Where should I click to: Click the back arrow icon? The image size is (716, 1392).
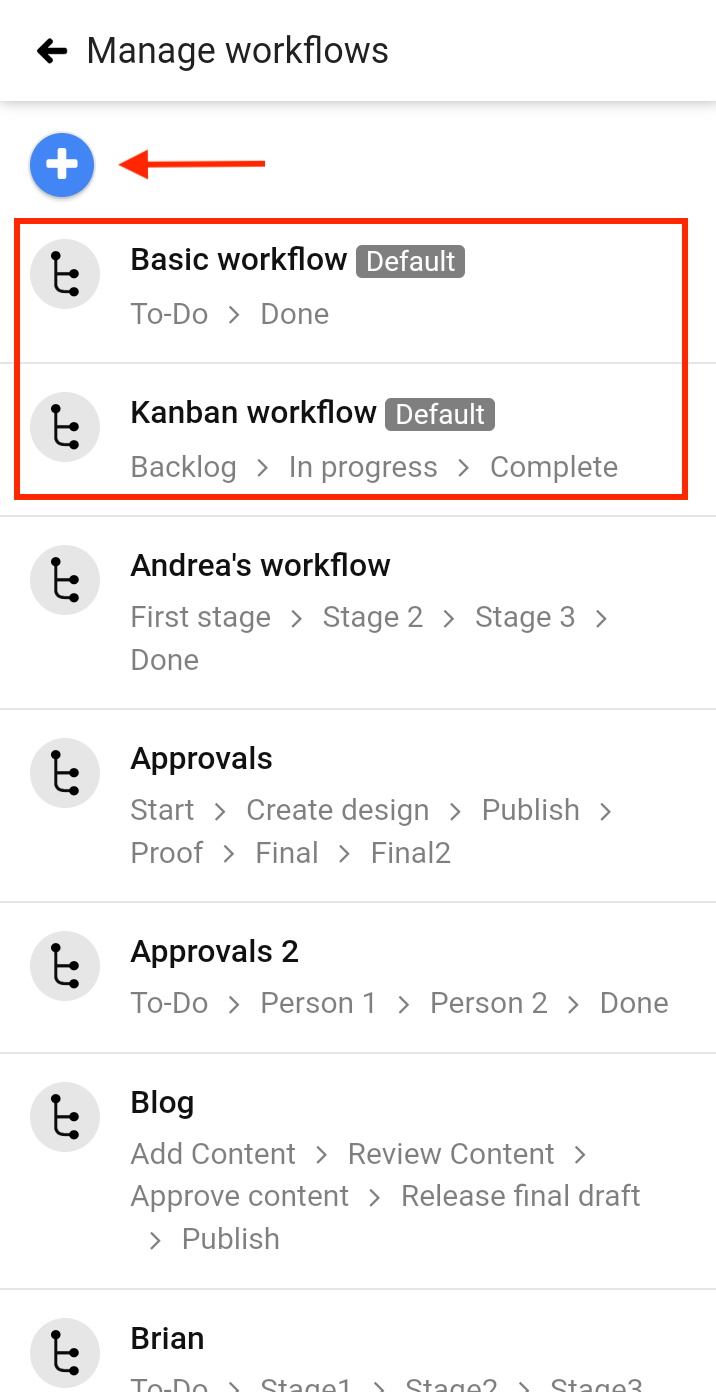tap(51, 51)
